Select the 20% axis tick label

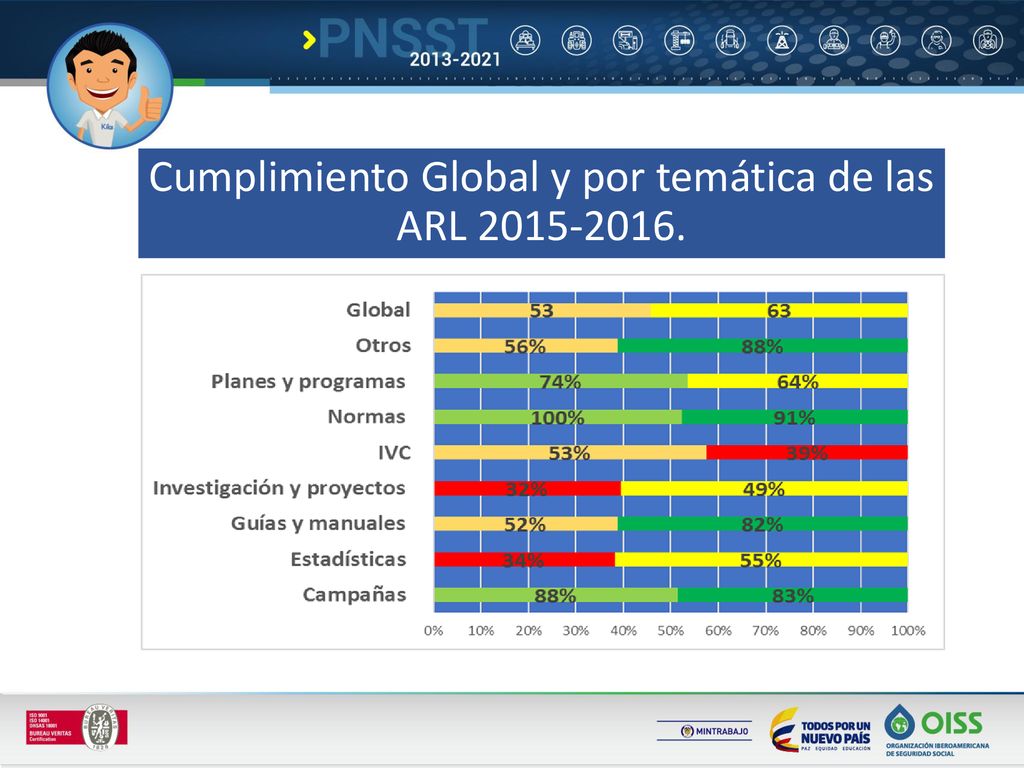point(528,631)
